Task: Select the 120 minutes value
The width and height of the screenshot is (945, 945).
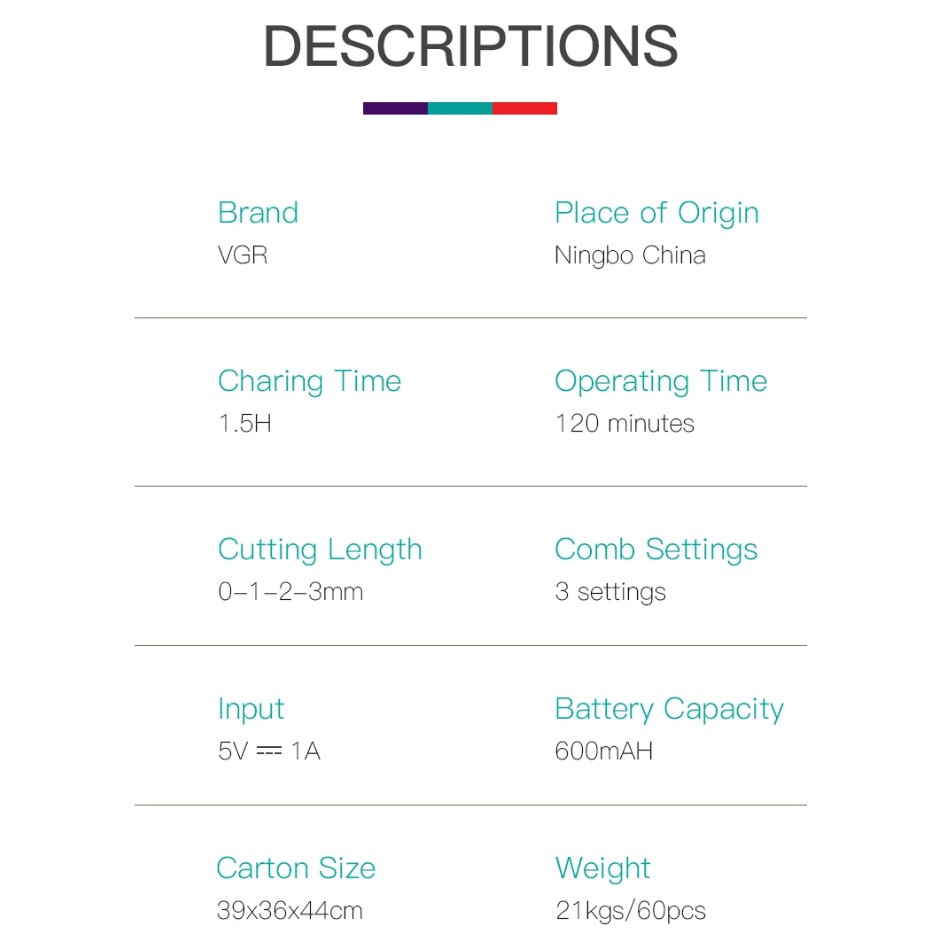Action: tap(625, 423)
